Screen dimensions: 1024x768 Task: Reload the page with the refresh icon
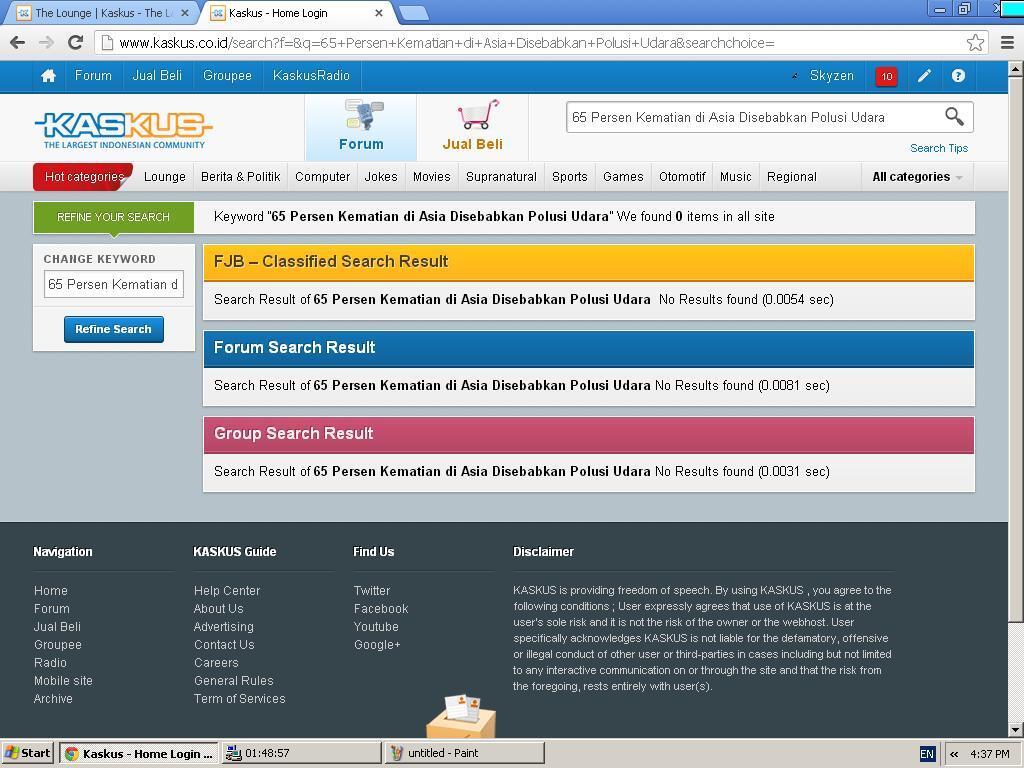coord(76,43)
